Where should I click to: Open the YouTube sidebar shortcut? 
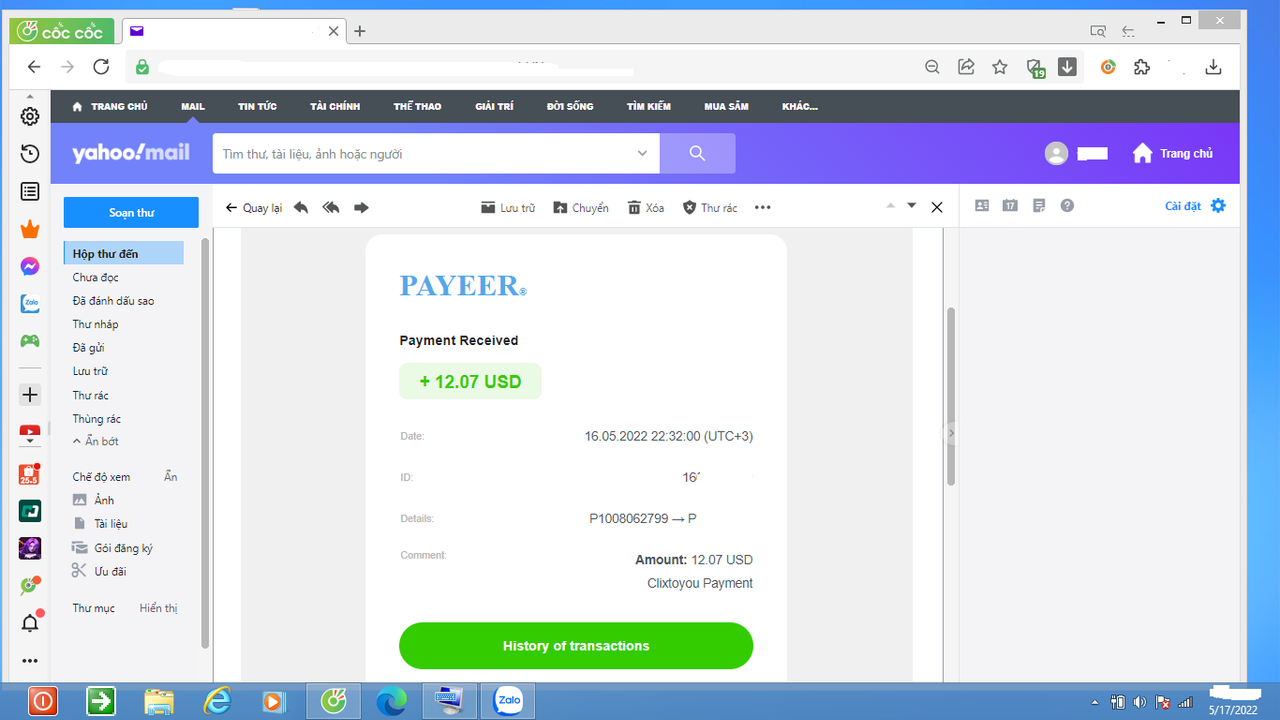[x=30, y=434]
